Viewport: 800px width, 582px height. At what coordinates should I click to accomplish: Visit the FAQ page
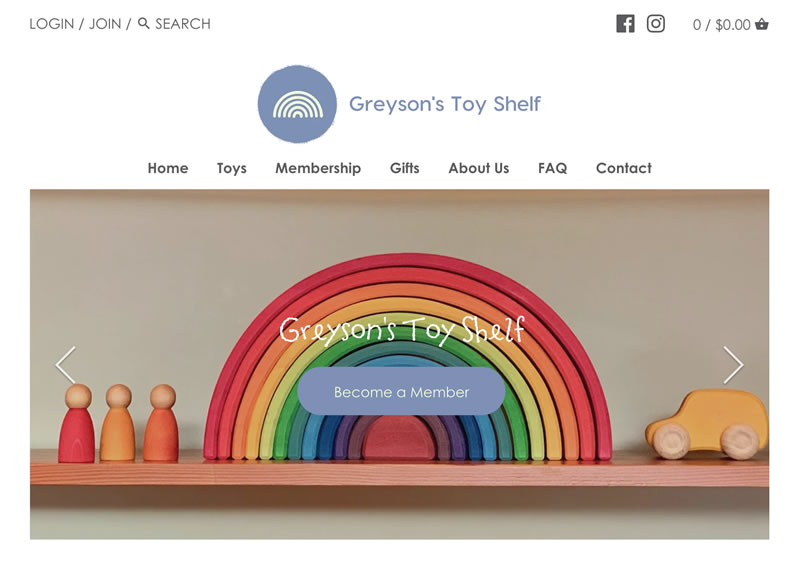click(553, 168)
